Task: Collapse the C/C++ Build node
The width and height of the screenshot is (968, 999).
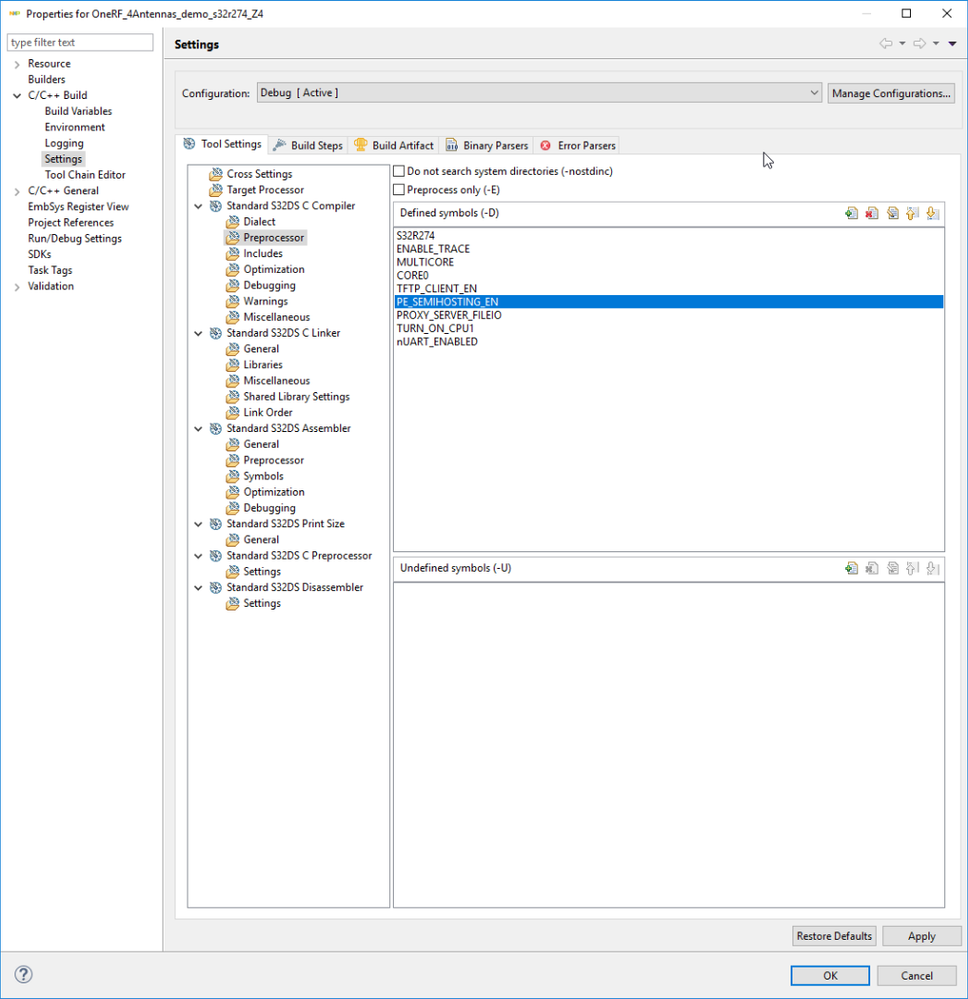Action: point(17,96)
